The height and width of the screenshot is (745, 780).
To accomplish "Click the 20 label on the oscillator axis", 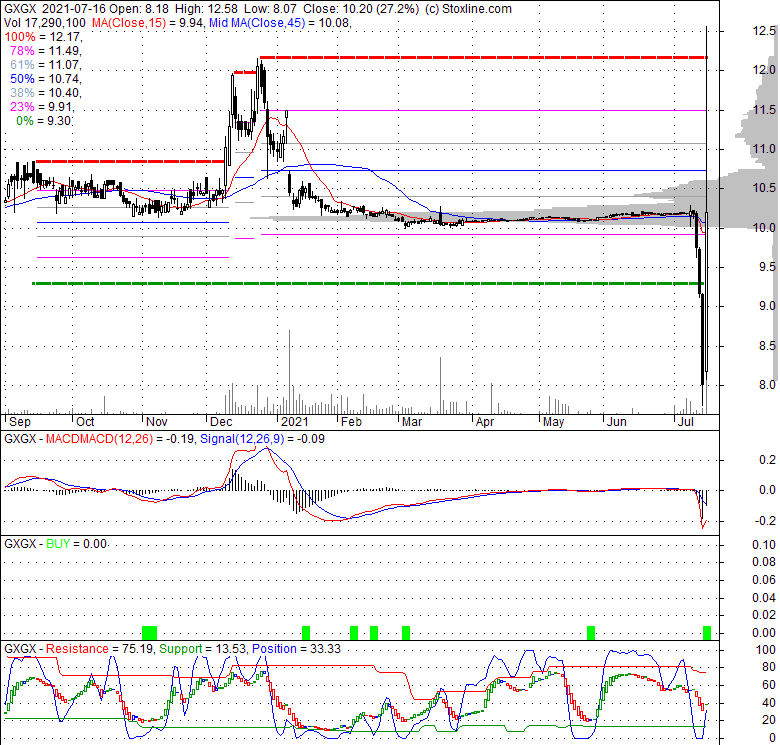I will (770, 720).
